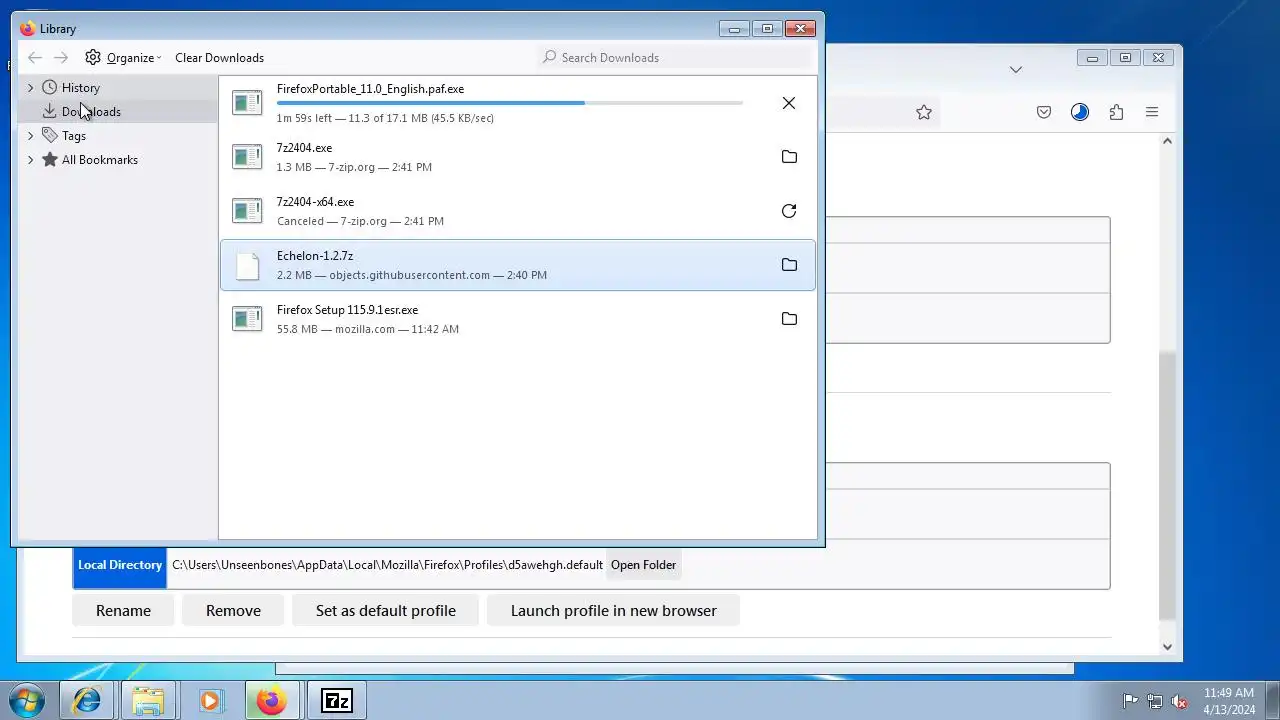Select the 7z2404.exe file name

[x=304, y=148]
